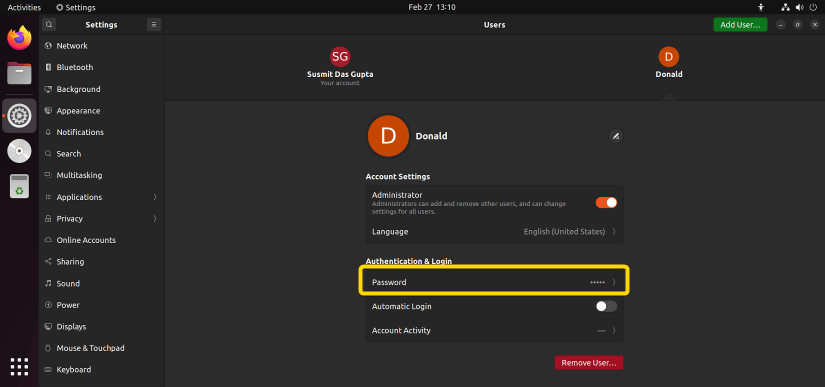
Task: Click the Sharing sidebar icon
Action: tap(48, 262)
